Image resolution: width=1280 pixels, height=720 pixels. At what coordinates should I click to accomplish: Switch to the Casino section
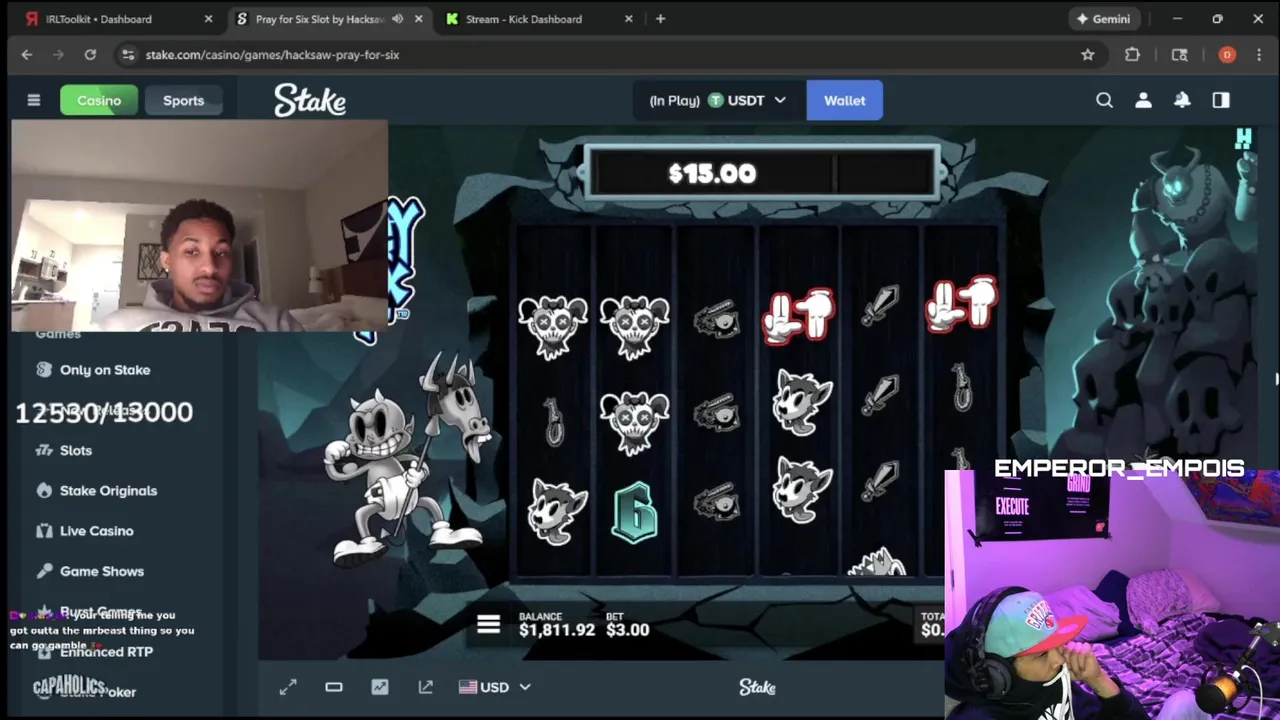pyautogui.click(x=99, y=100)
